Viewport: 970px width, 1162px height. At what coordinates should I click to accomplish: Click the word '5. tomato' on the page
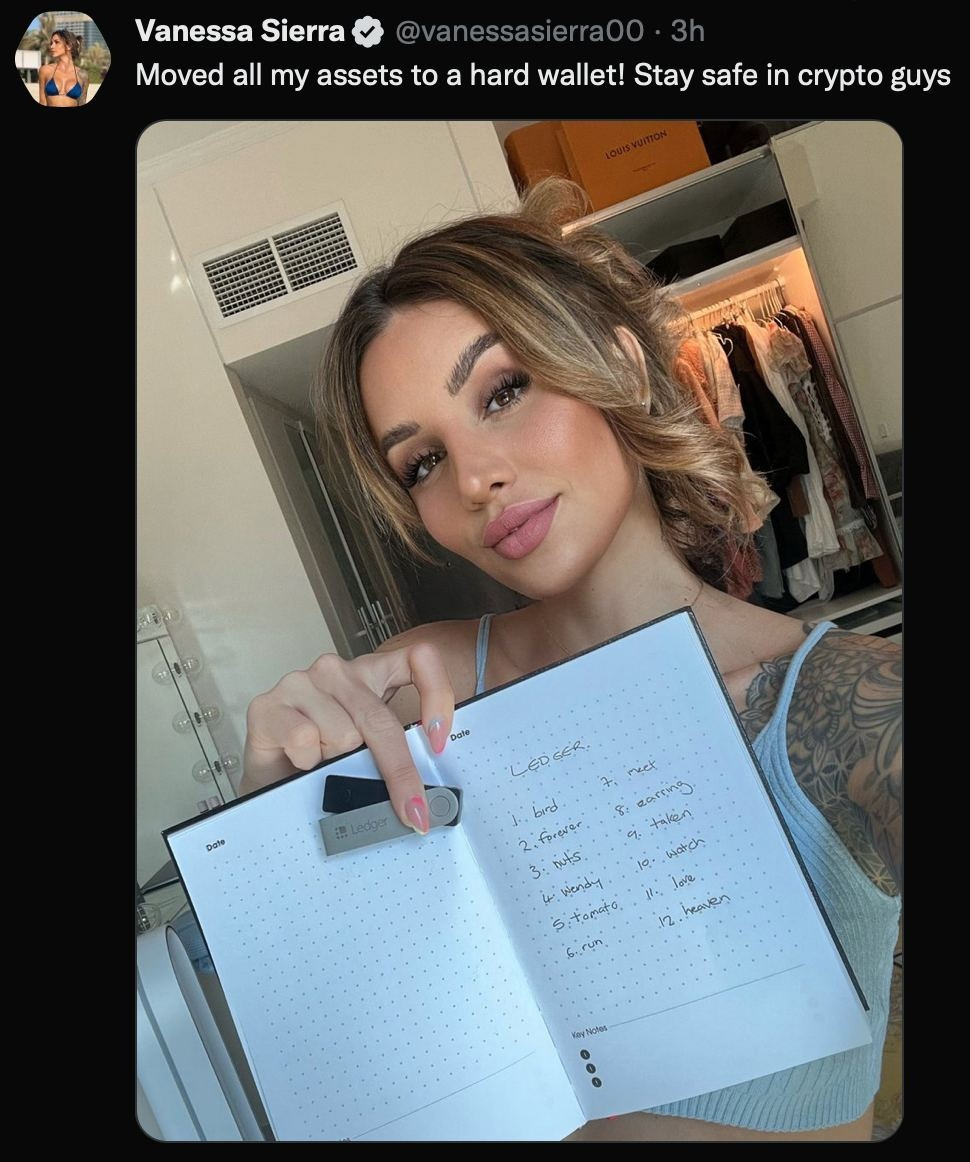click(585, 913)
